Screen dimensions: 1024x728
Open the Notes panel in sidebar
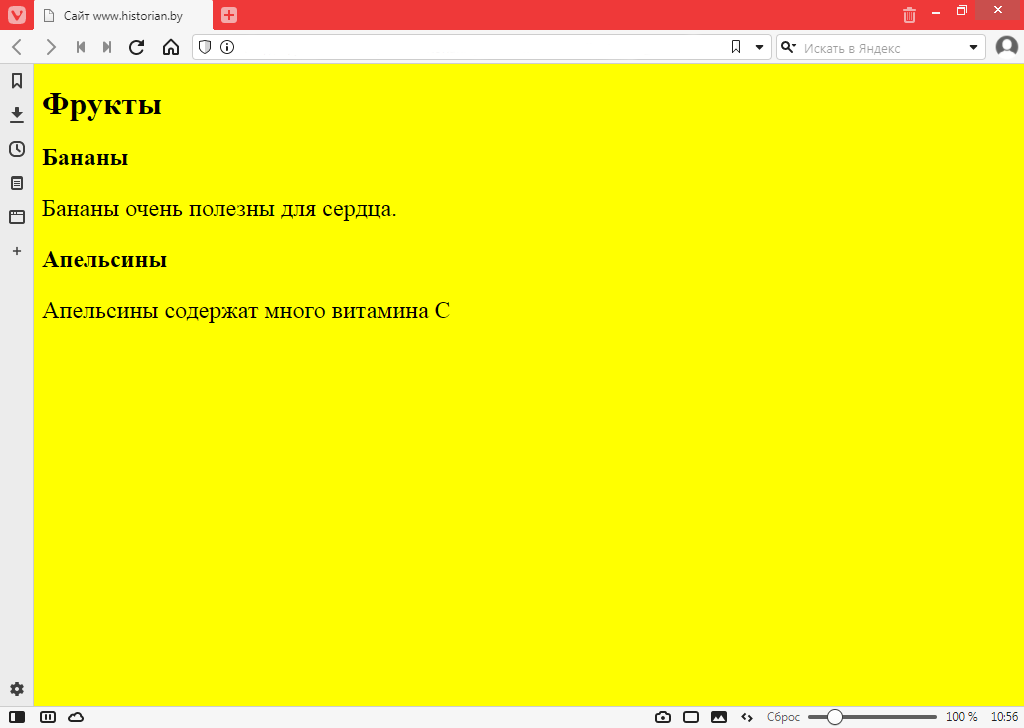[x=17, y=183]
